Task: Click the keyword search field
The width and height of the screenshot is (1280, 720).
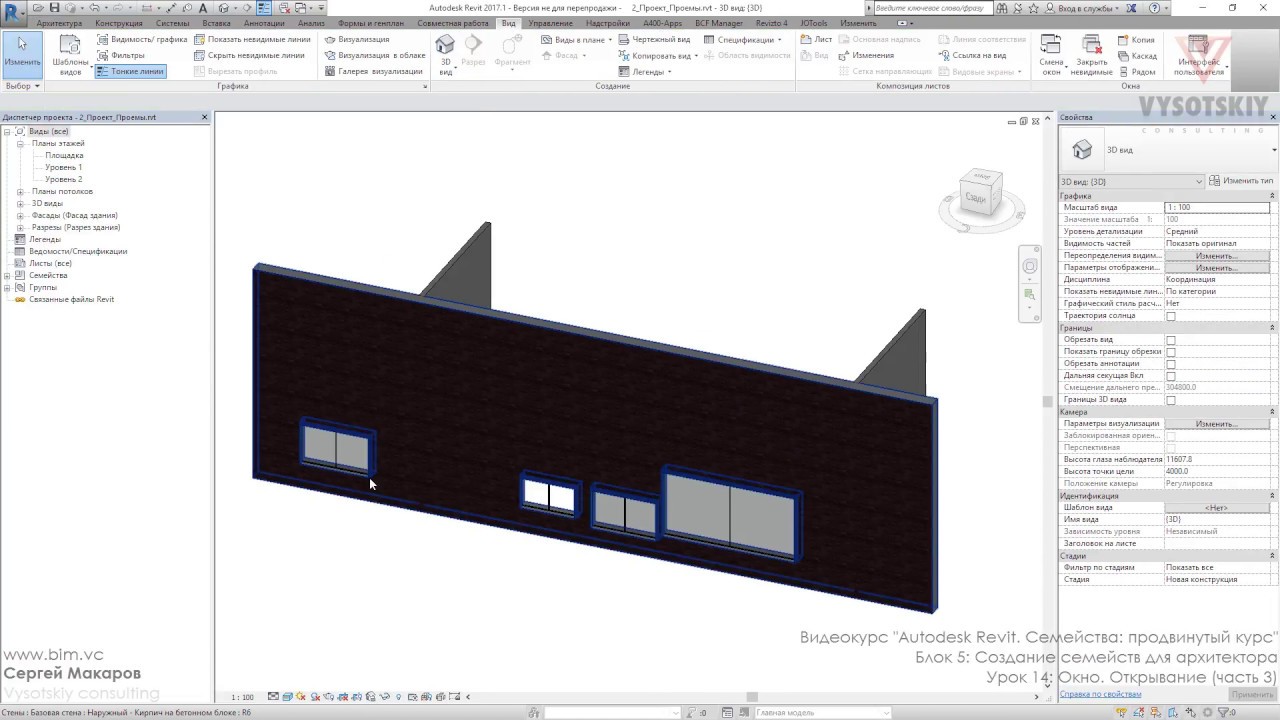Action: click(935, 8)
